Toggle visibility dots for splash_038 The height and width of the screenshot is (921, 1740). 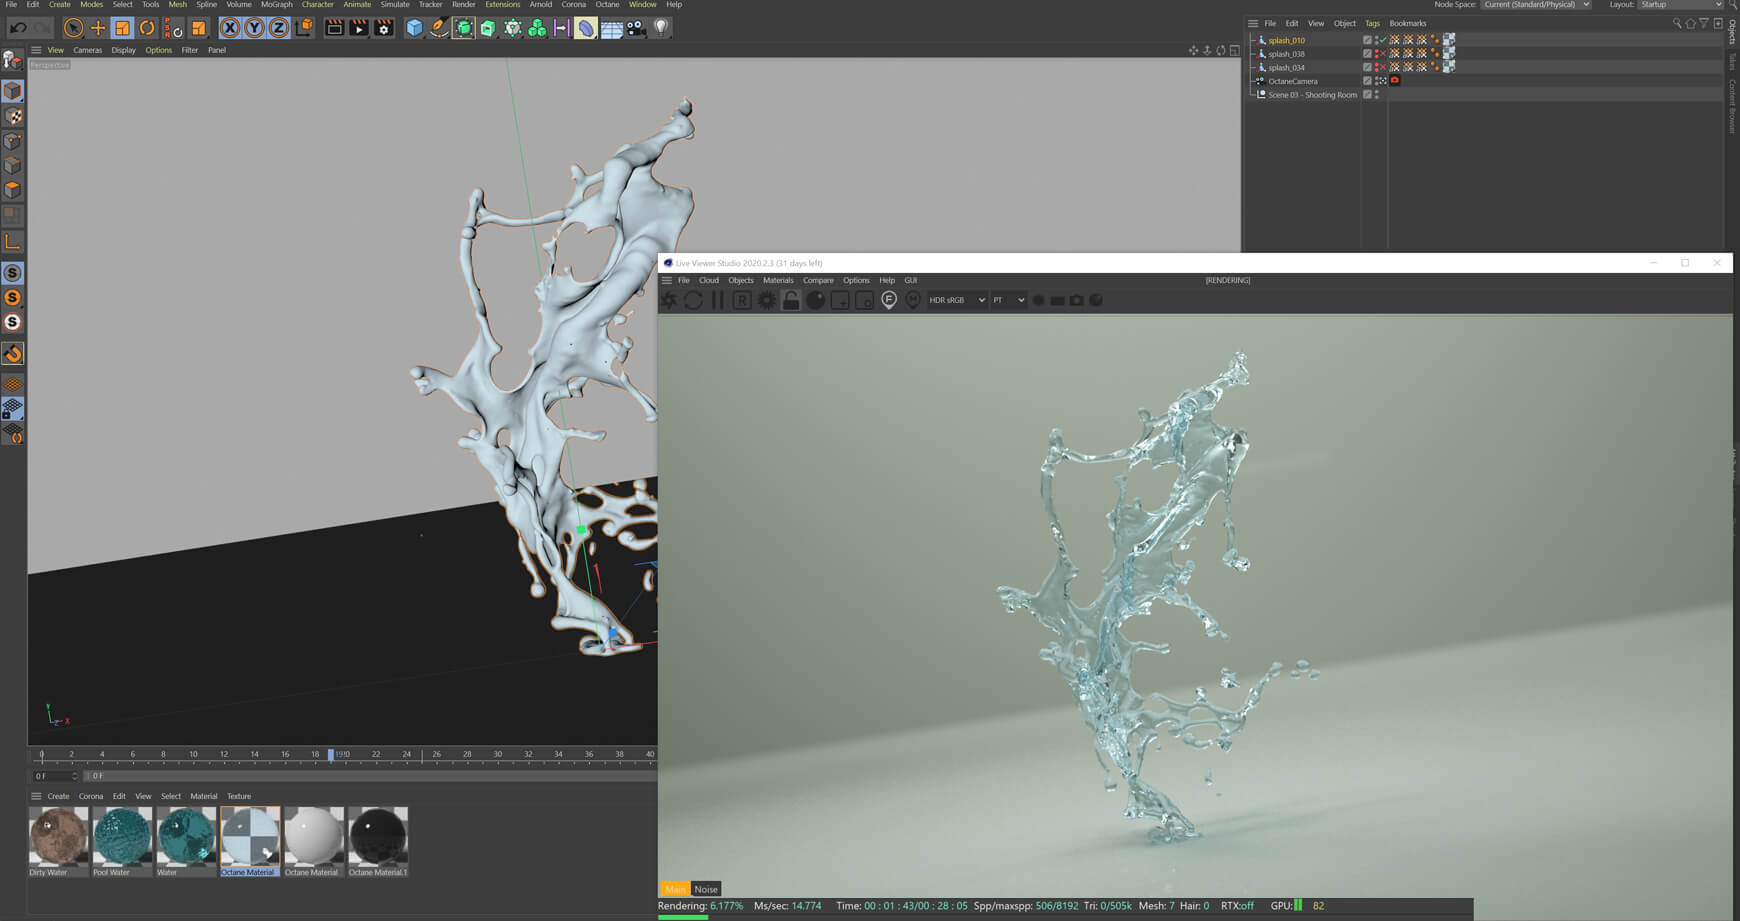click(1377, 54)
